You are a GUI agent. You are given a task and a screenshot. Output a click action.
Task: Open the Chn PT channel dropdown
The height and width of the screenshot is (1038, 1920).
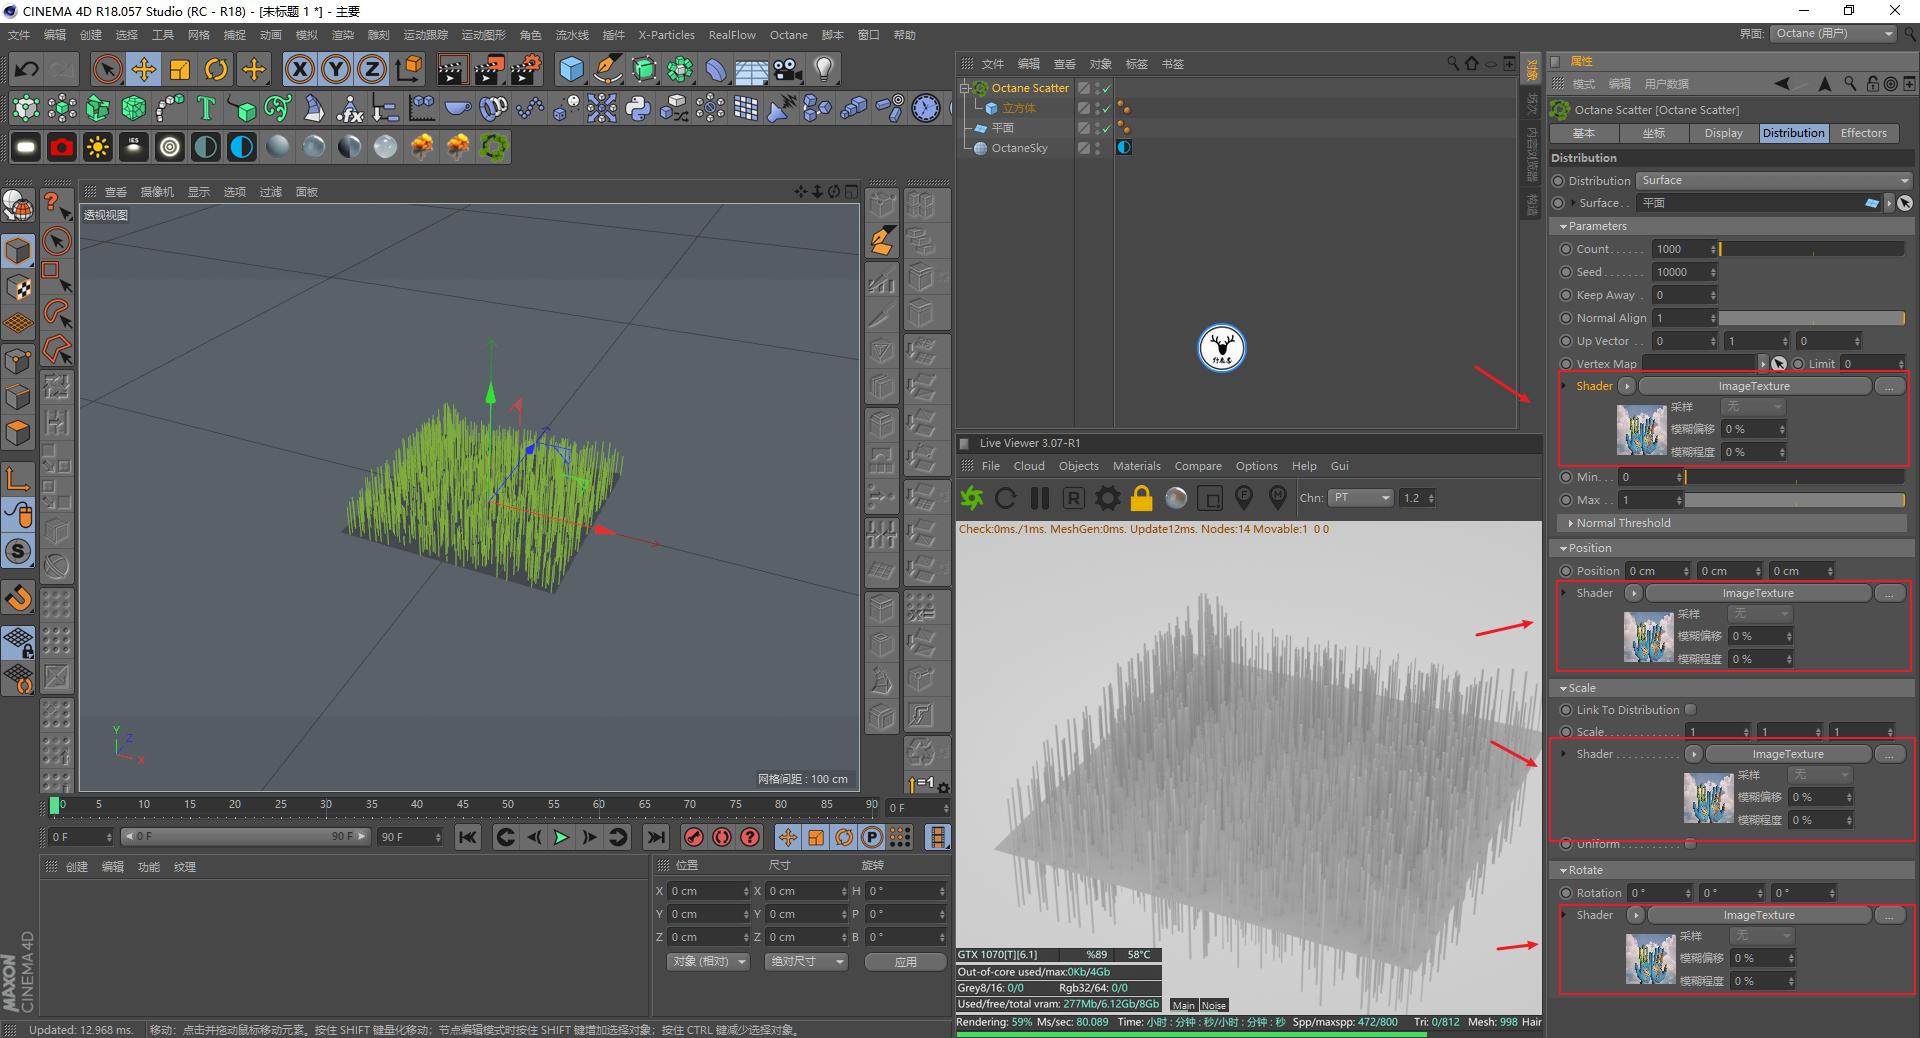[x=1360, y=498]
